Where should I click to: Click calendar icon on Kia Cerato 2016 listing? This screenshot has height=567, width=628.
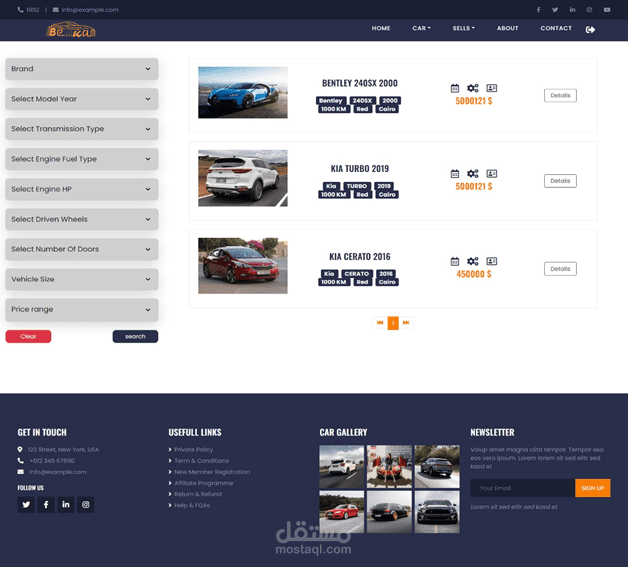(x=455, y=261)
